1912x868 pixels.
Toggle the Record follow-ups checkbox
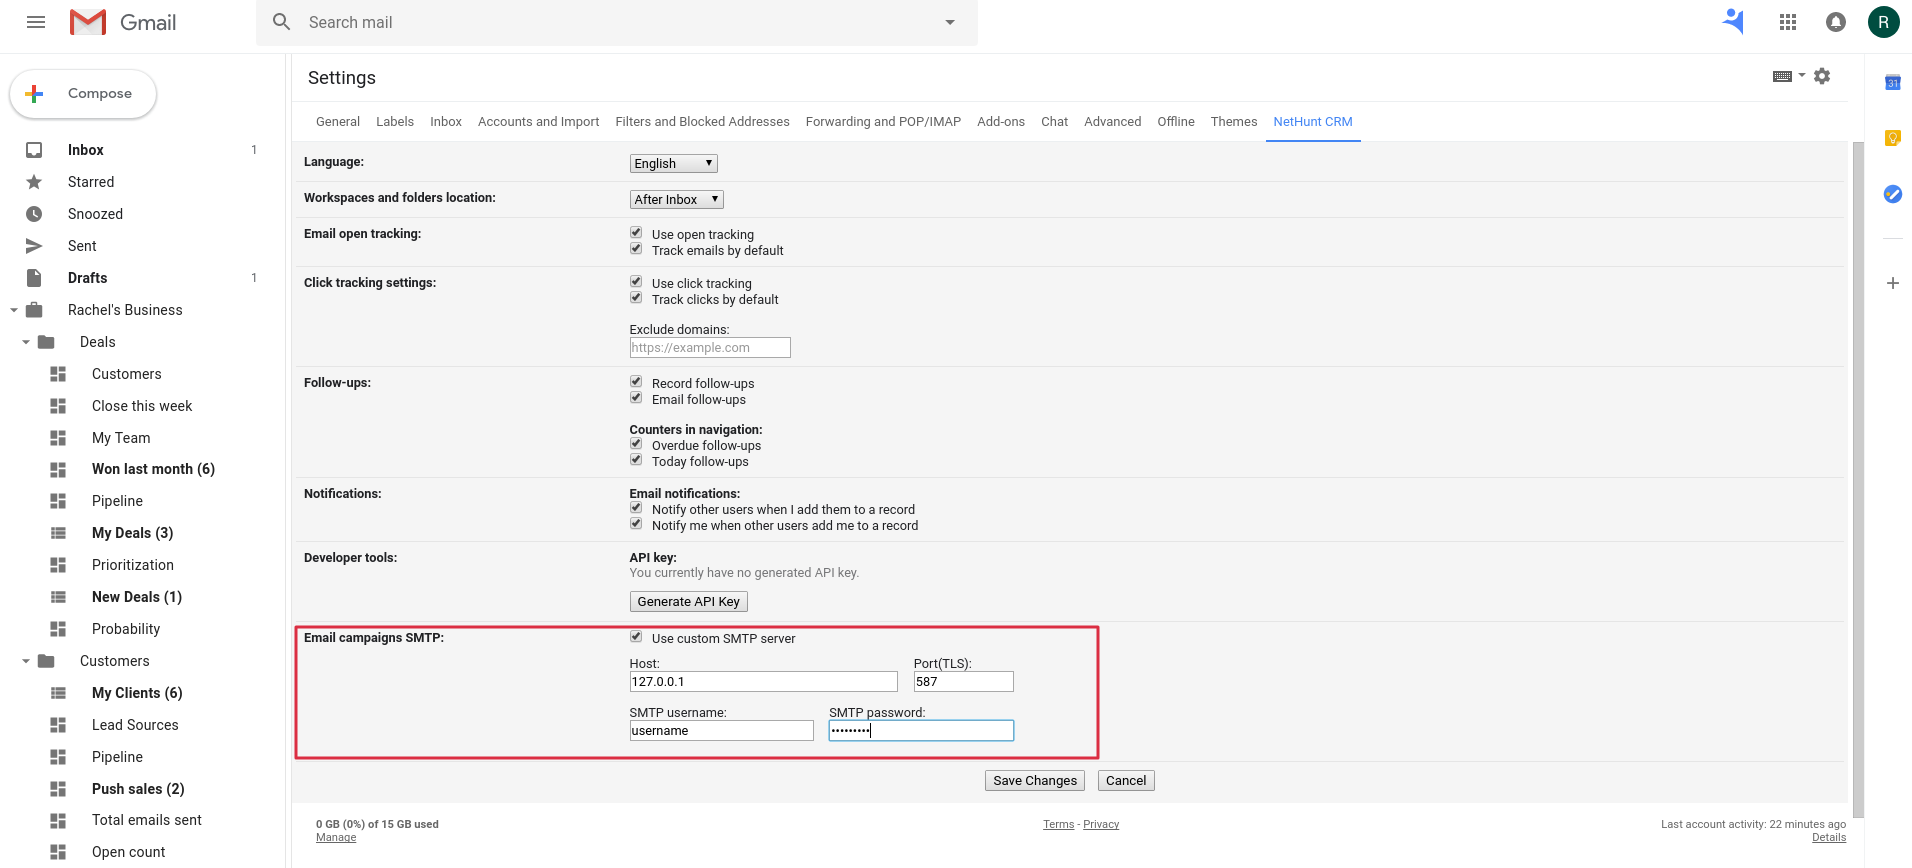[636, 382]
